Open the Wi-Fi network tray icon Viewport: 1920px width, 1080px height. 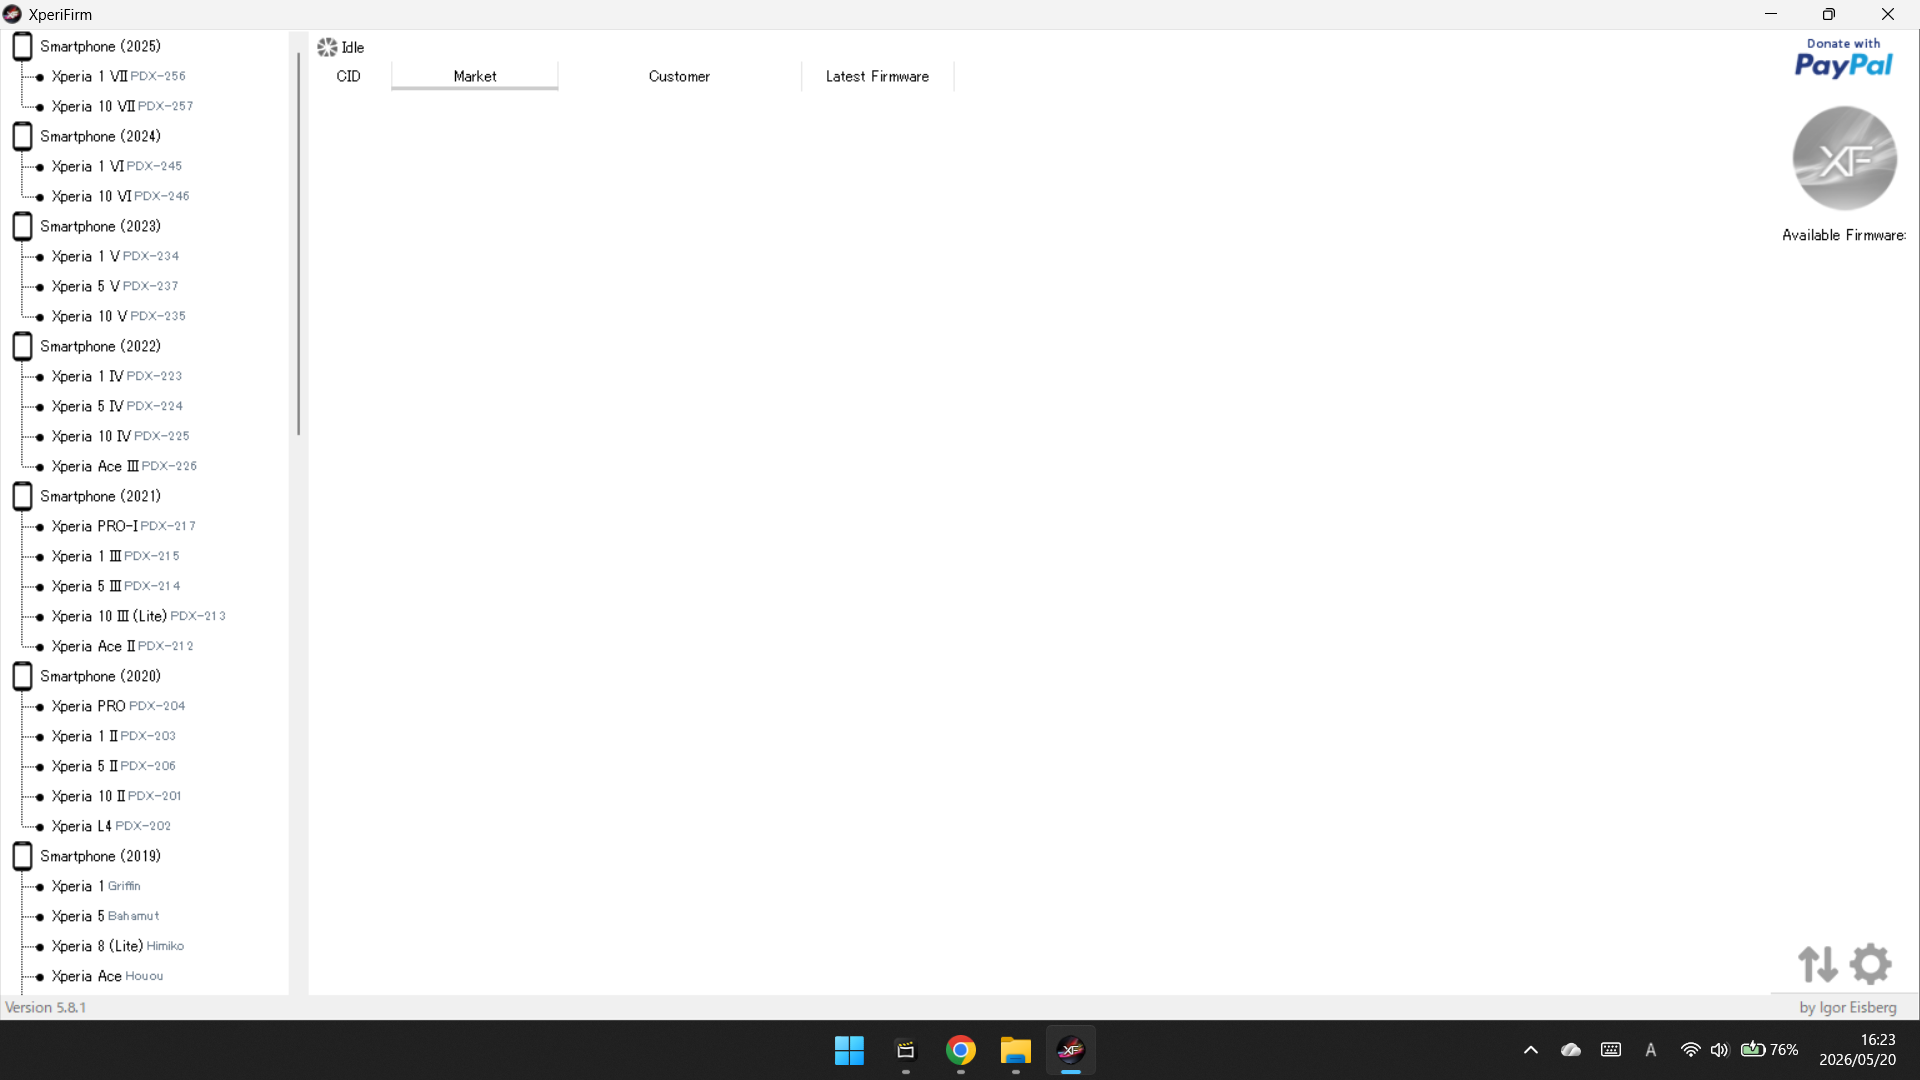1690,1050
